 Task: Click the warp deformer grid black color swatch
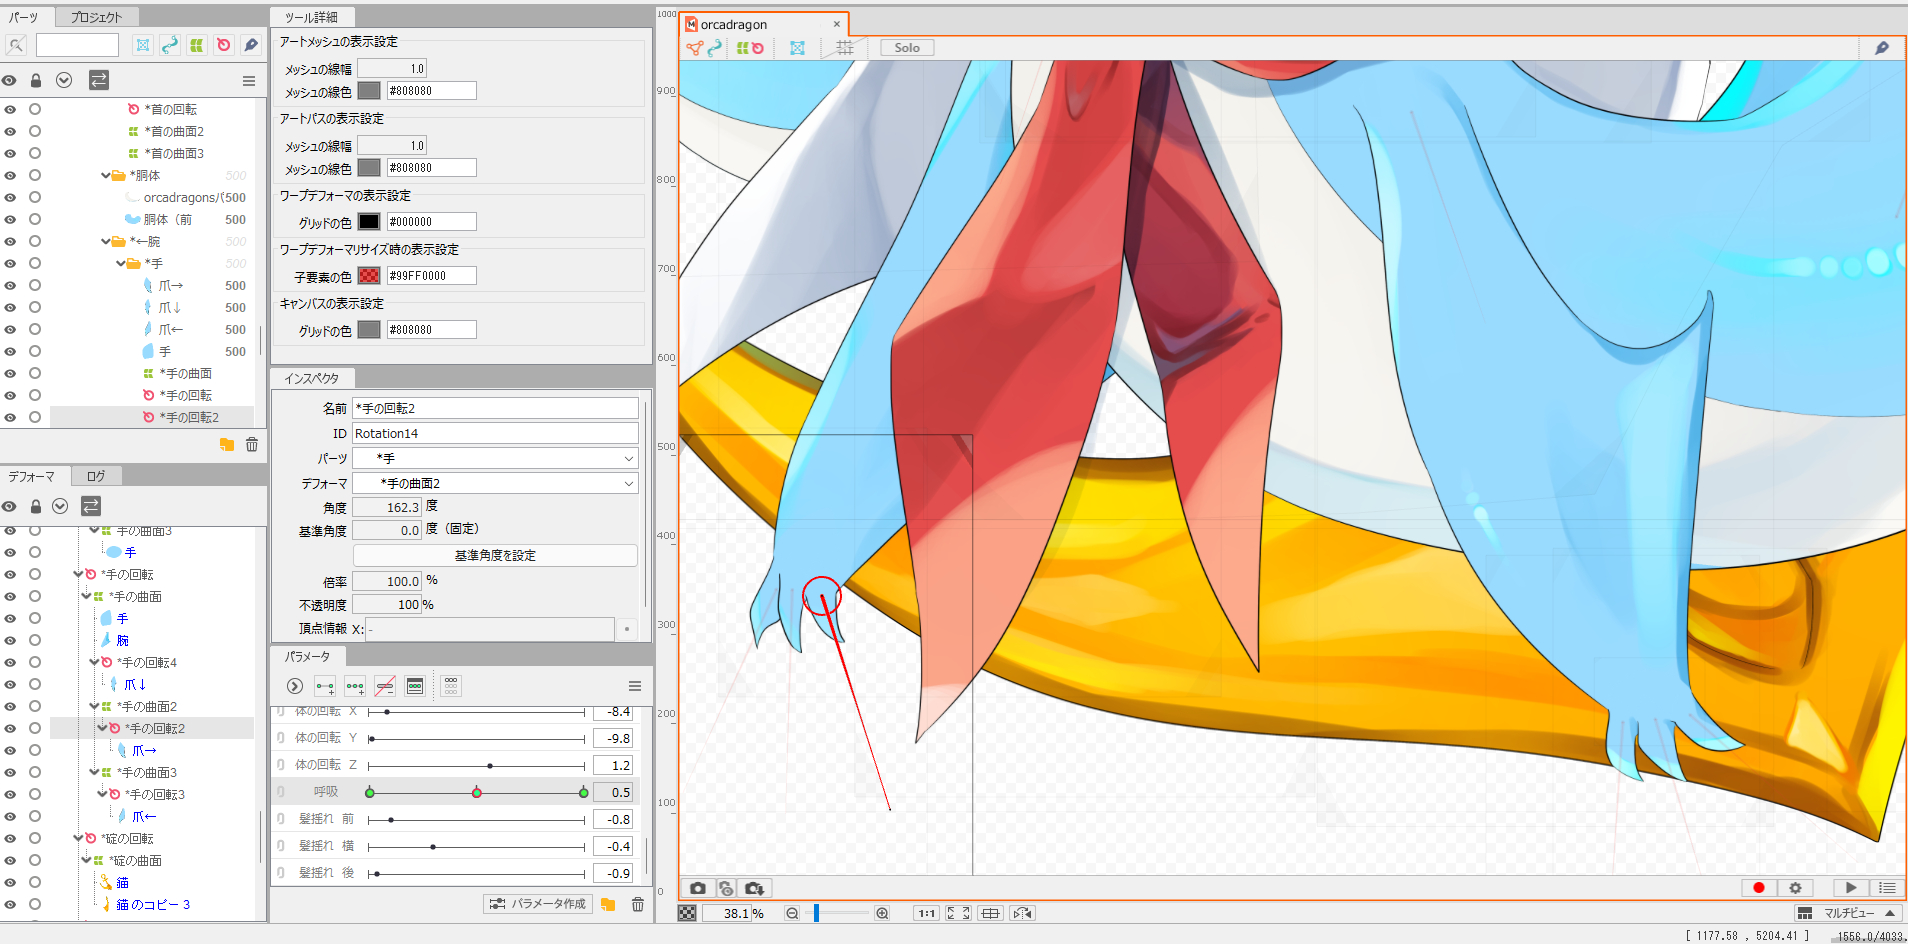(x=369, y=222)
